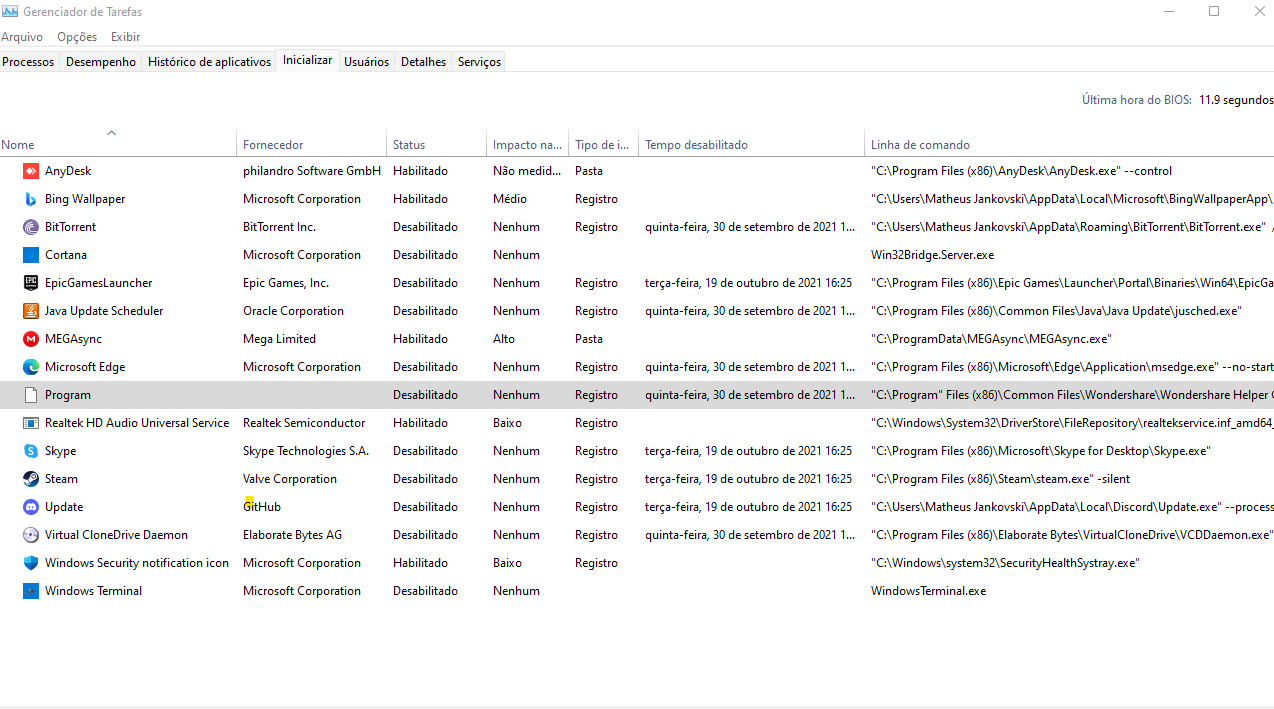1274x709 pixels.
Task: Select the Virtual CloneDrive Daemon name
Action: click(116, 535)
